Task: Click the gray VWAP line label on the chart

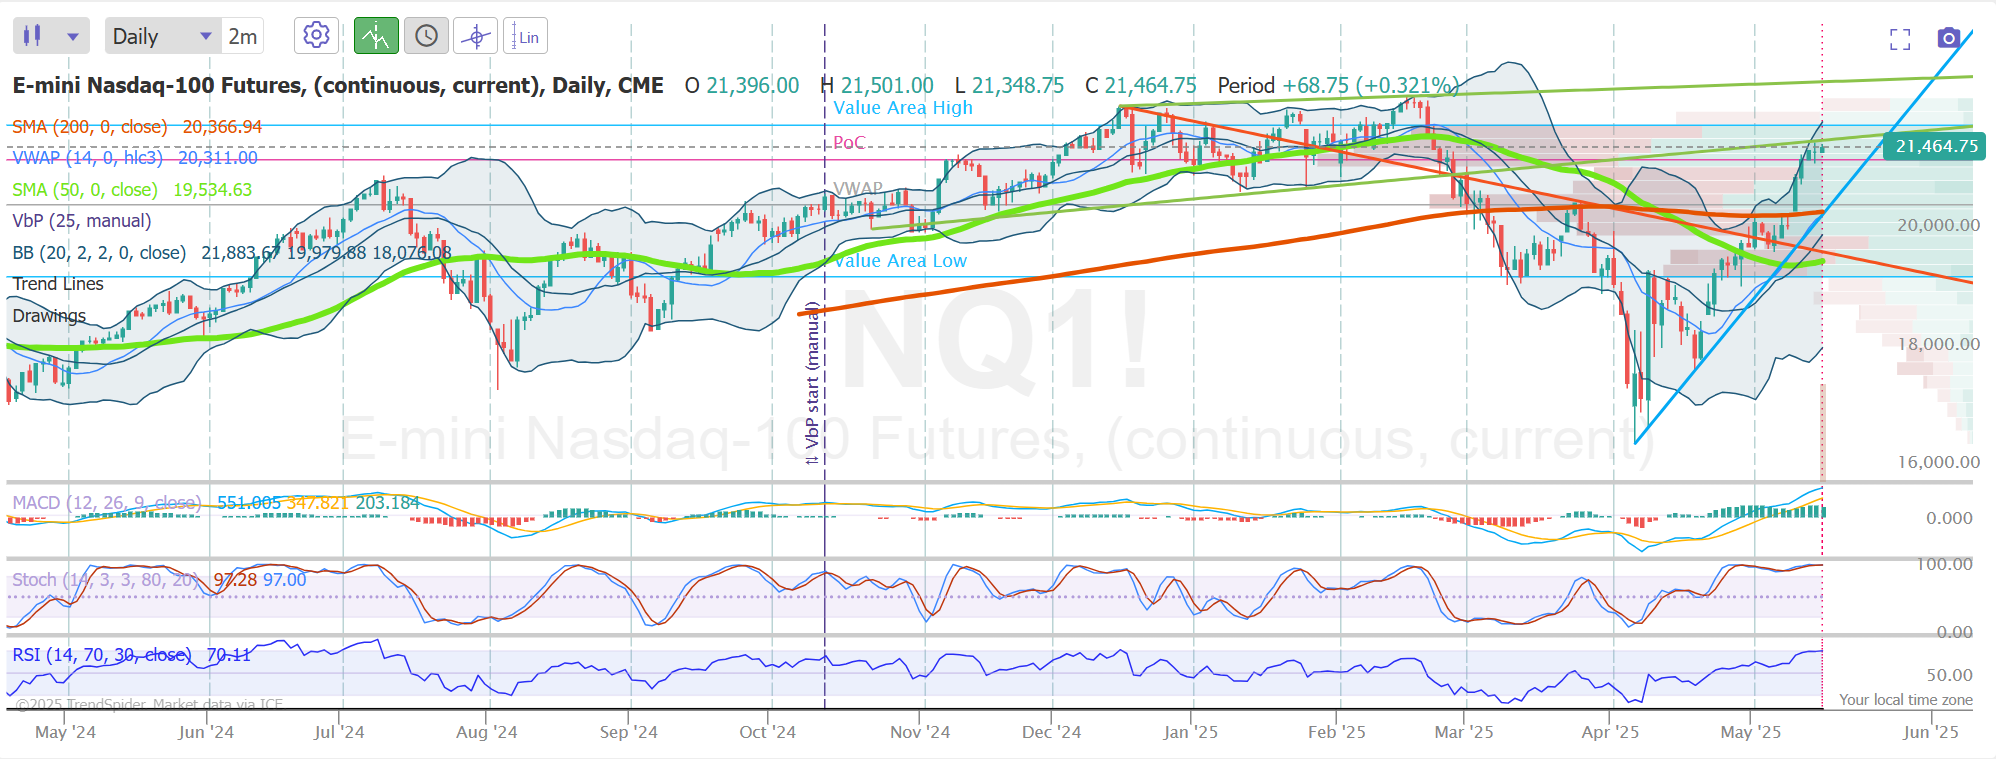Action: tap(858, 188)
